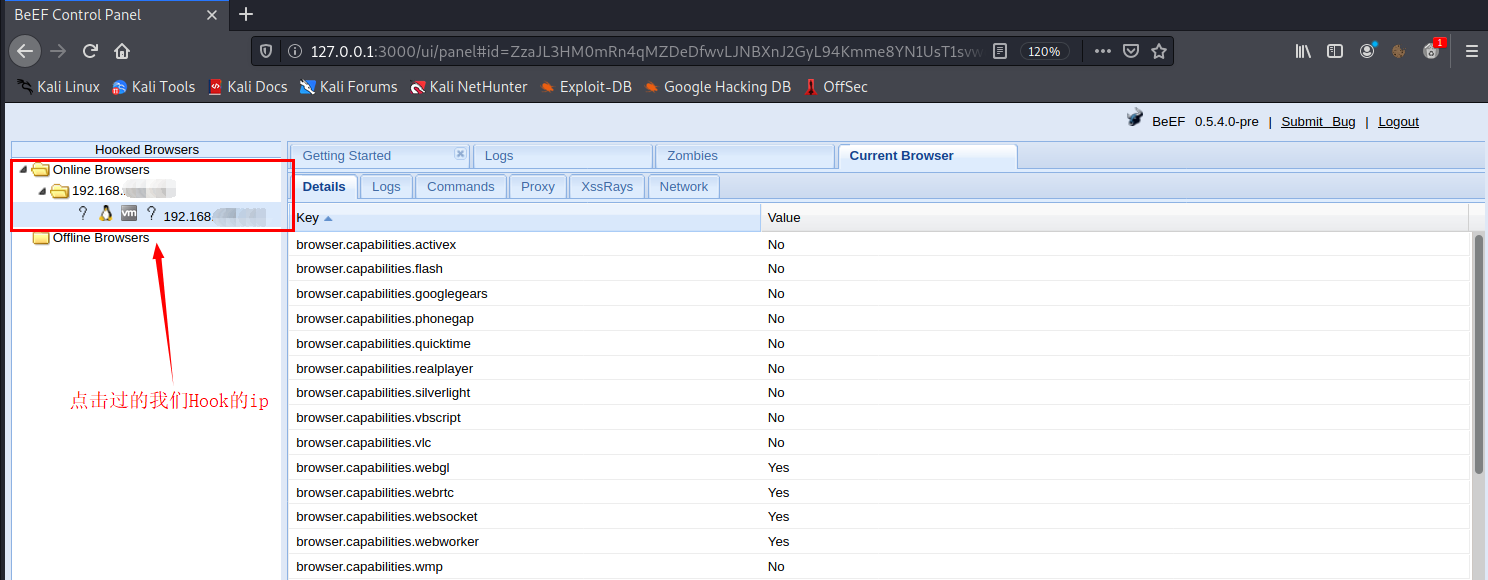Open Kali Docs bookmark
Image resolution: width=1488 pixels, height=580 pixels.
(247, 87)
